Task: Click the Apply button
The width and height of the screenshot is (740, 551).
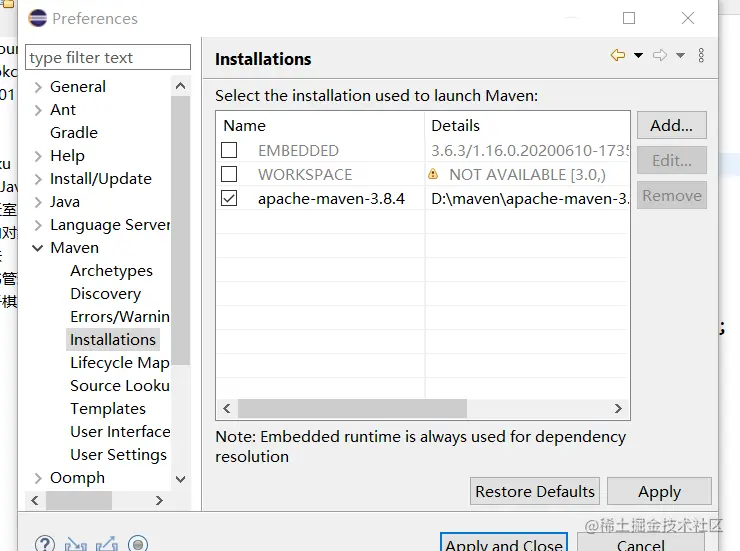Action: [659, 492]
